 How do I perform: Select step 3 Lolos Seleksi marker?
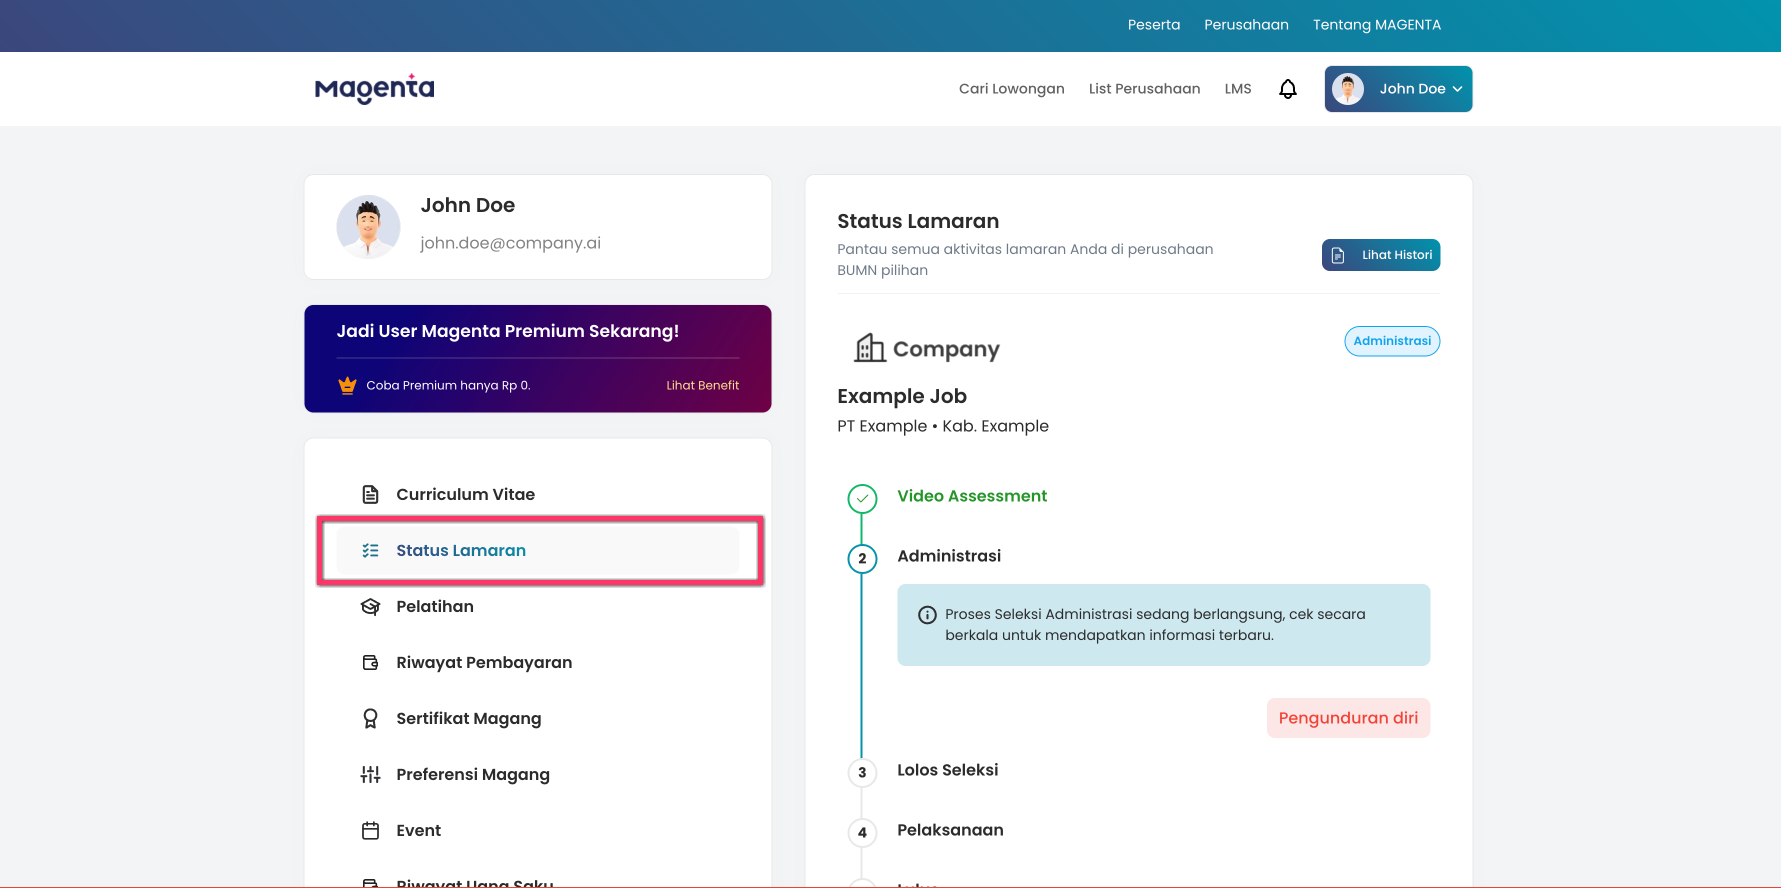[862, 772]
